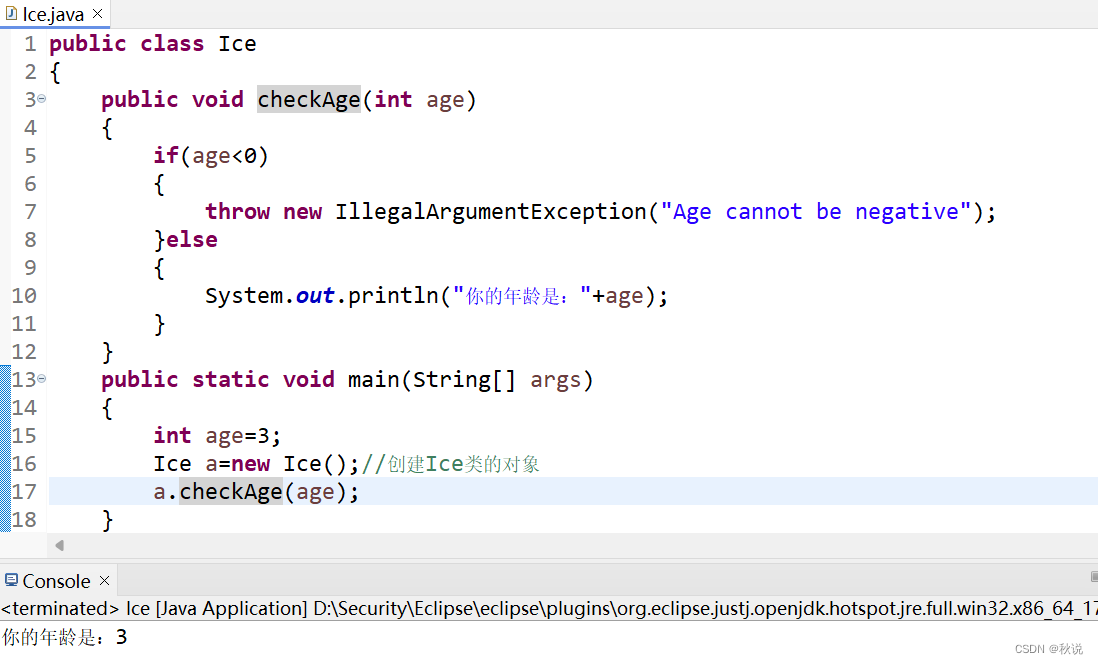Collapse the checkAge method fold at line 3
The height and width of the screenshot is (664, 1098).
tap(41, 99)
